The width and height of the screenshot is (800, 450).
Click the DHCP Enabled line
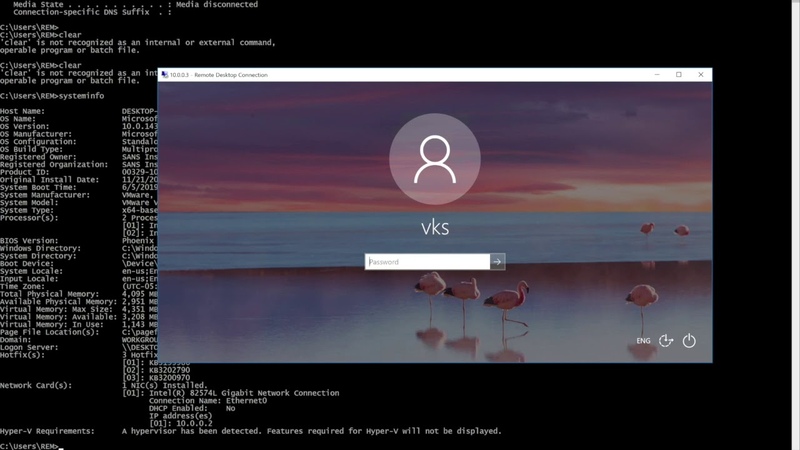click(190, 408)
